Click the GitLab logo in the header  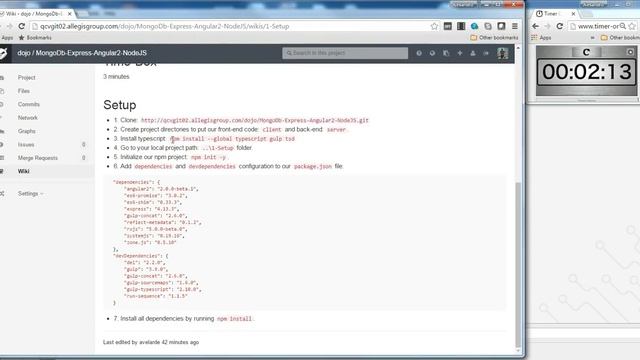point(3,53)
